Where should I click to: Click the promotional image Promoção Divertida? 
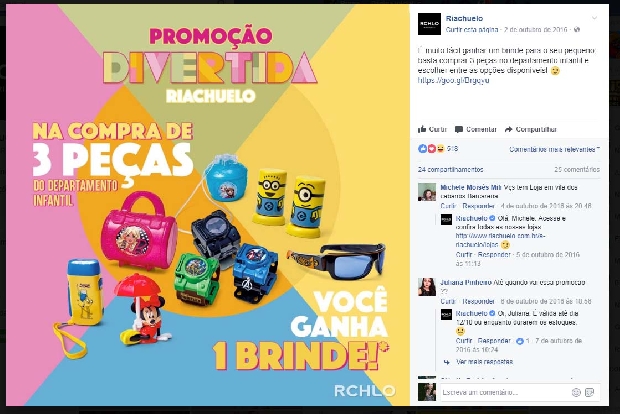pyautogui.click(x=208, y=205)
